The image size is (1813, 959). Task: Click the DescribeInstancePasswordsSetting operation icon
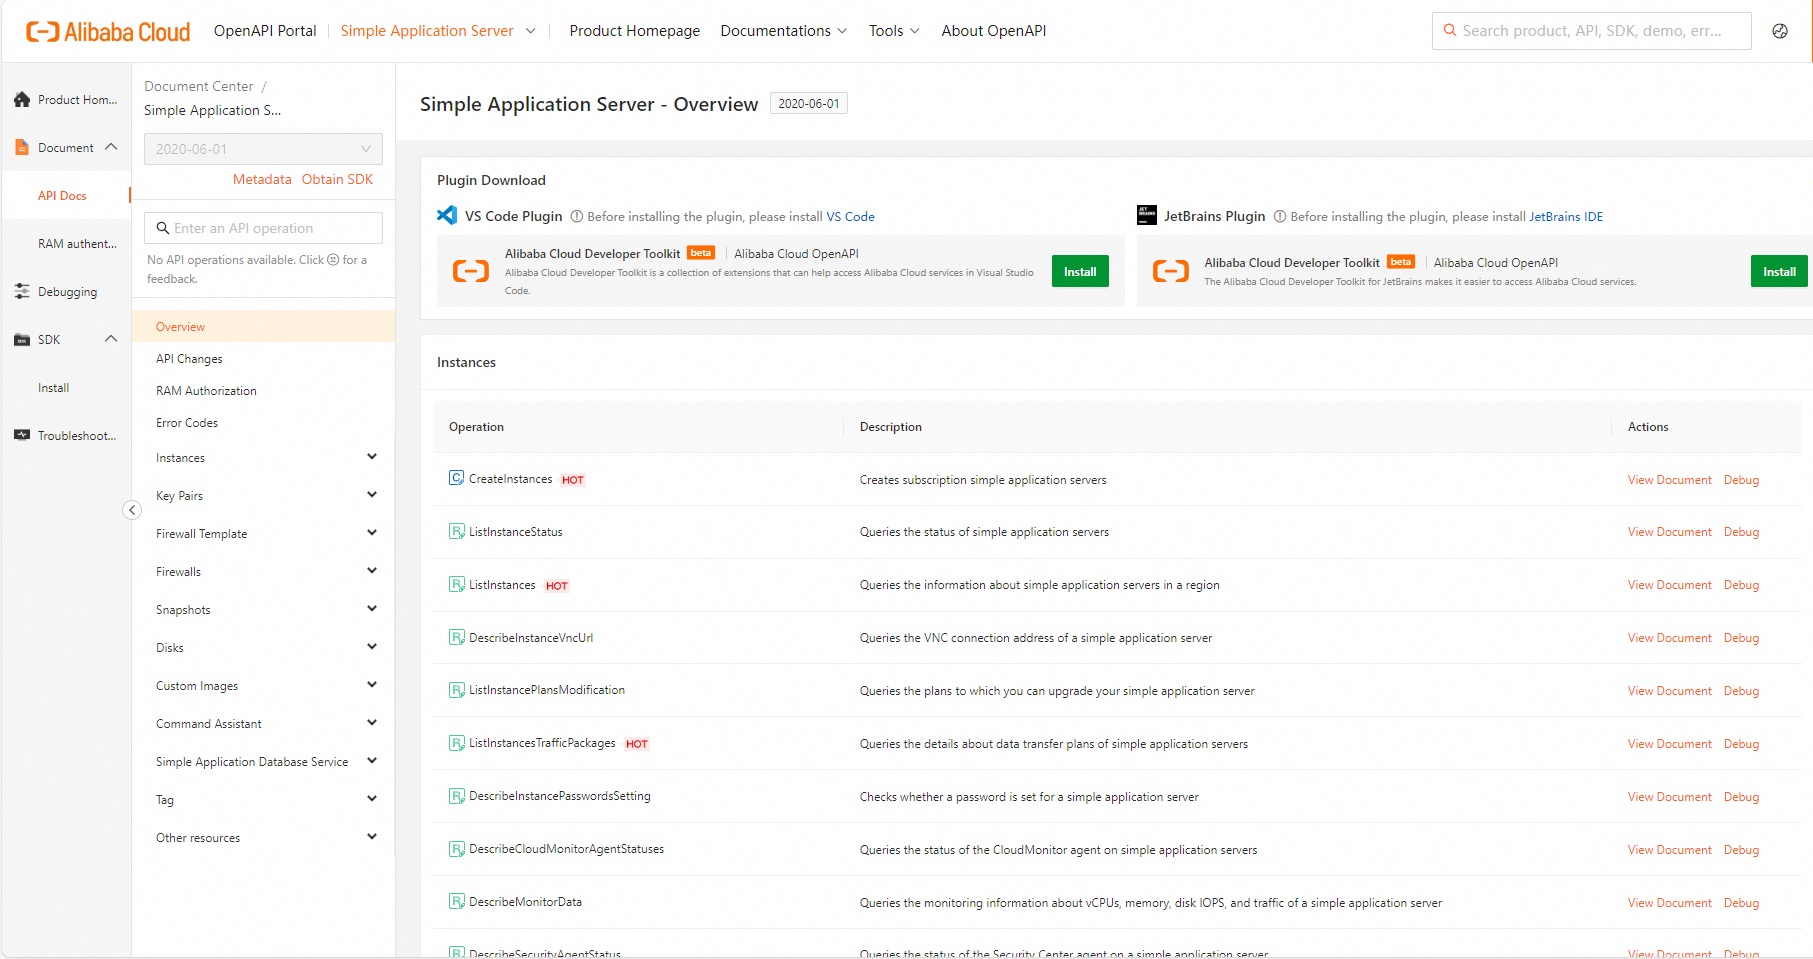456,796
